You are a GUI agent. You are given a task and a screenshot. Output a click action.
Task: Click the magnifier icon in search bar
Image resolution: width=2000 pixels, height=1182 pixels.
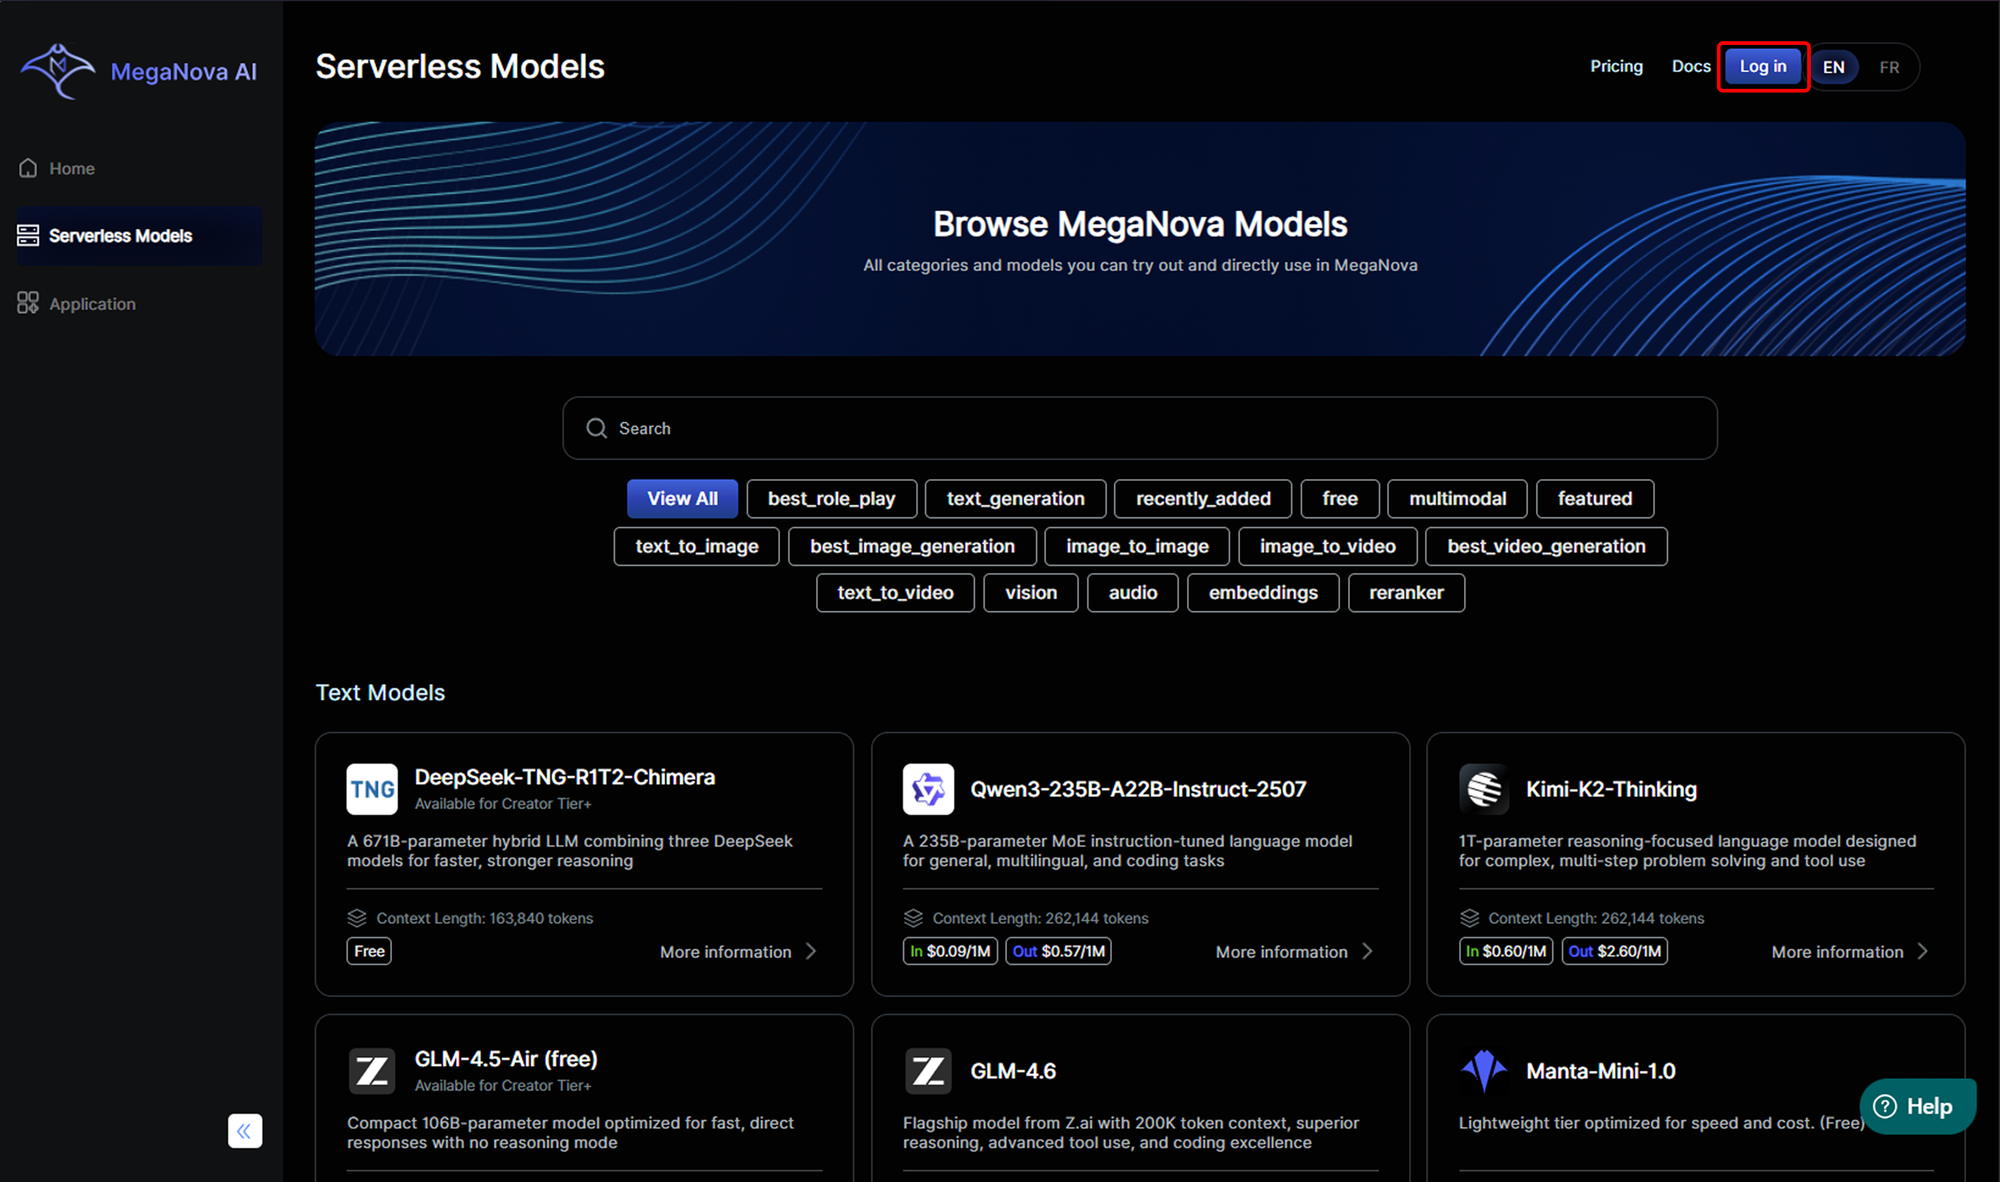597,428
